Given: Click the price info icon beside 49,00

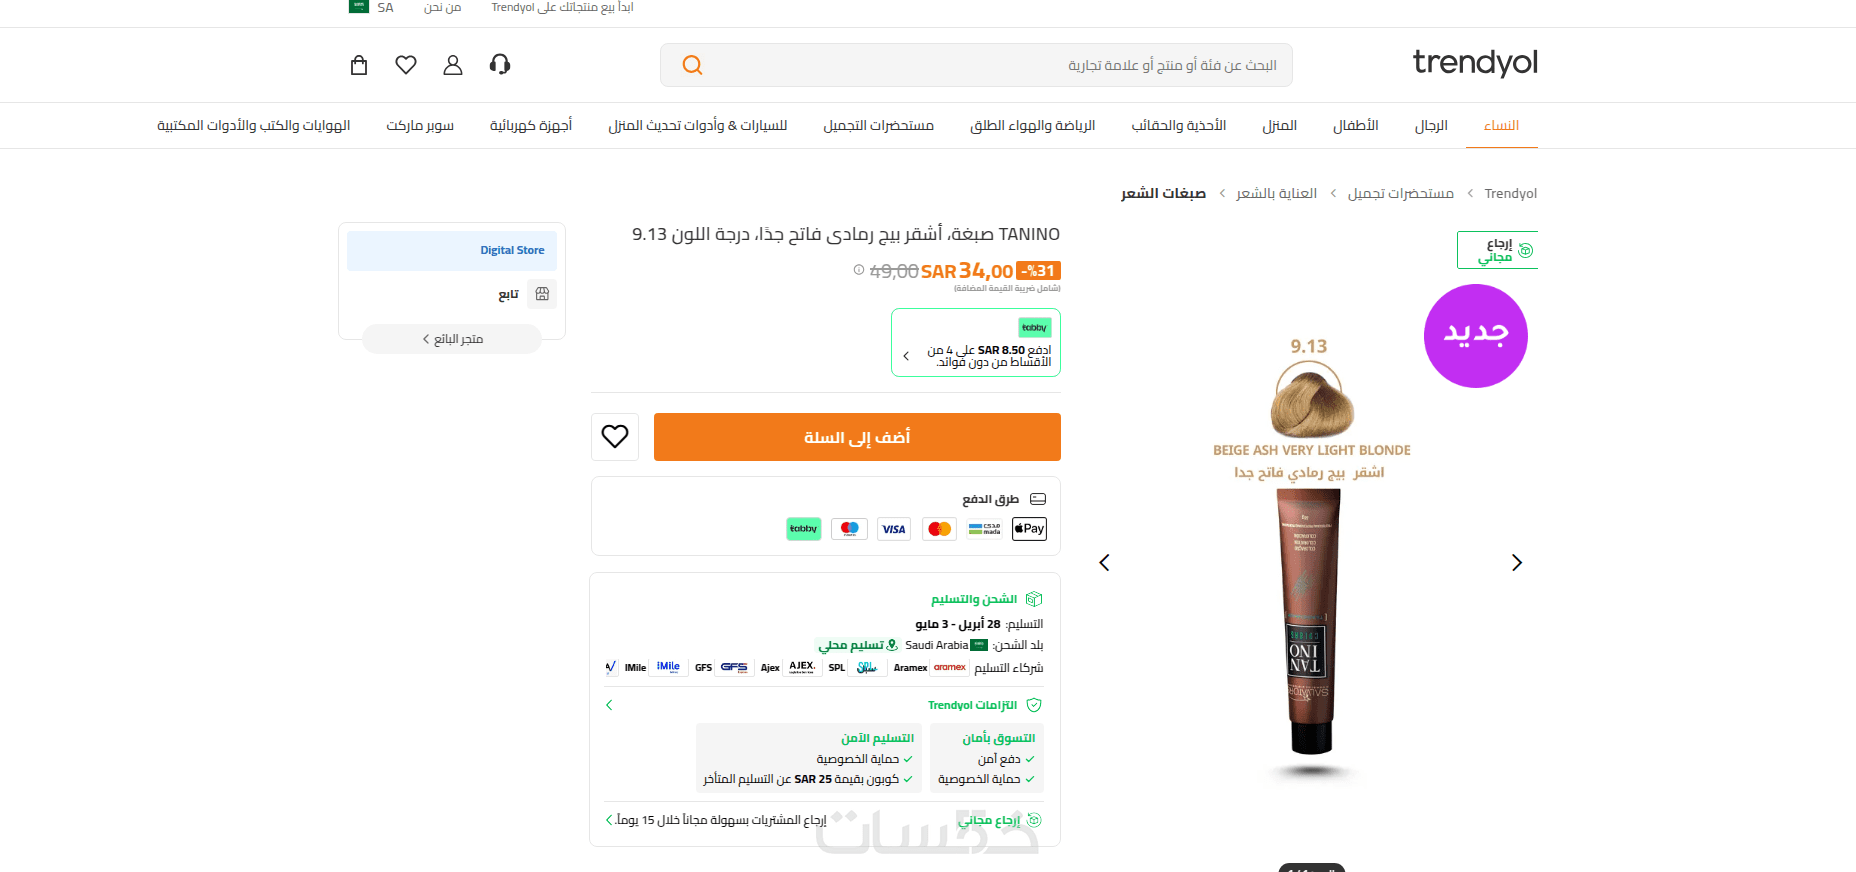Looking at the screenshot, I should tap(859, 270).
